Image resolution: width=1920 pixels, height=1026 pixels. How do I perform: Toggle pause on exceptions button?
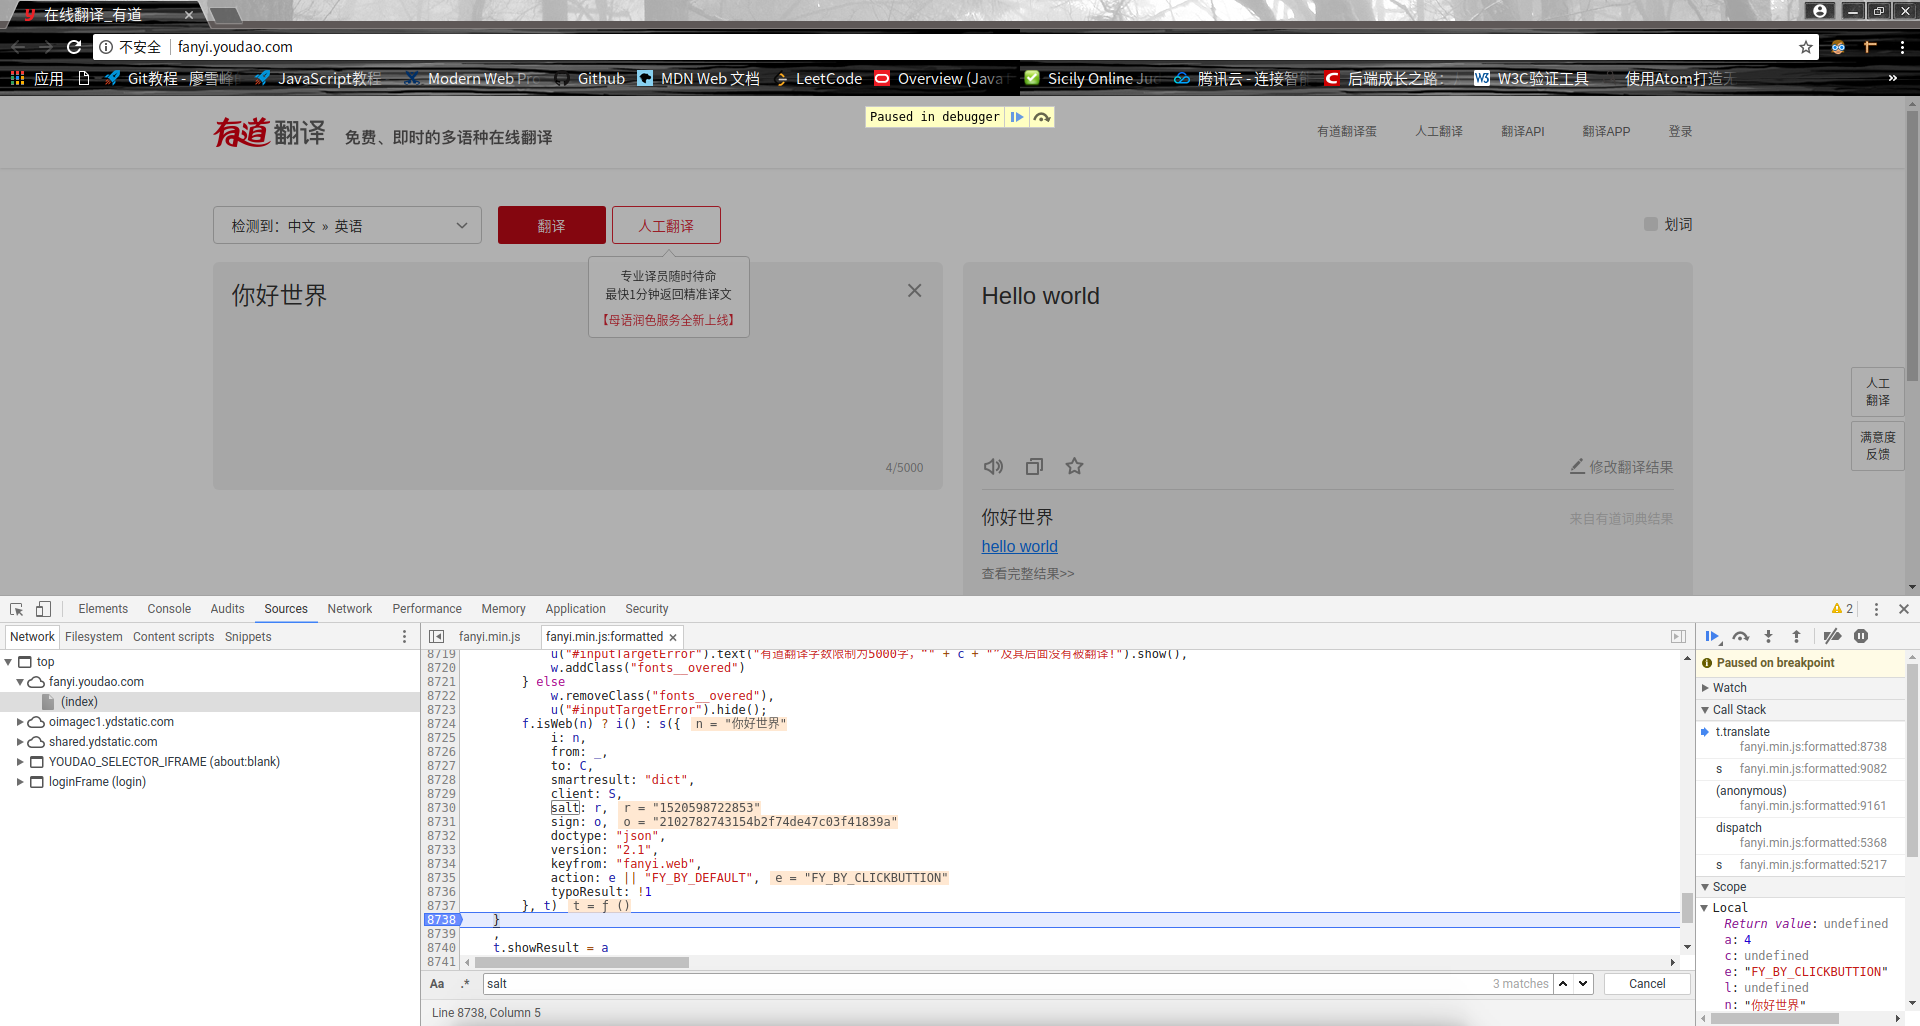click(1861, 637)
